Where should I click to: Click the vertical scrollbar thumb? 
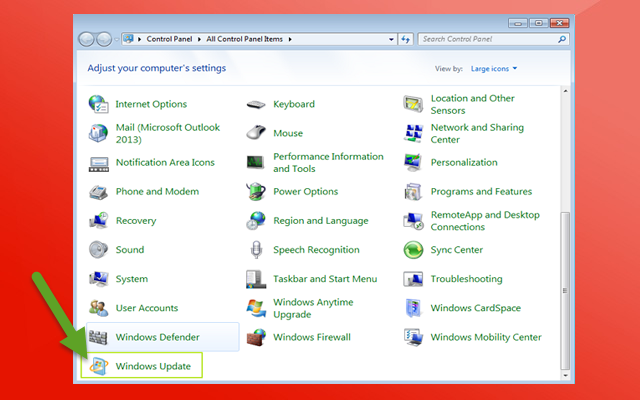tap(565, 290)
